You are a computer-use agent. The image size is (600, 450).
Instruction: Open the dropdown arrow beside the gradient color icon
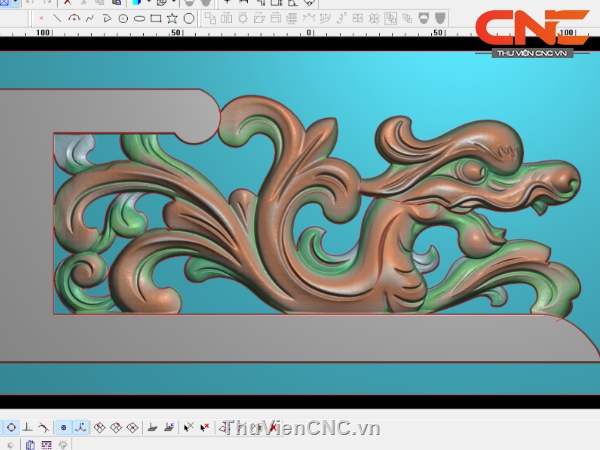pyautogui.click(x=149, y=3)
